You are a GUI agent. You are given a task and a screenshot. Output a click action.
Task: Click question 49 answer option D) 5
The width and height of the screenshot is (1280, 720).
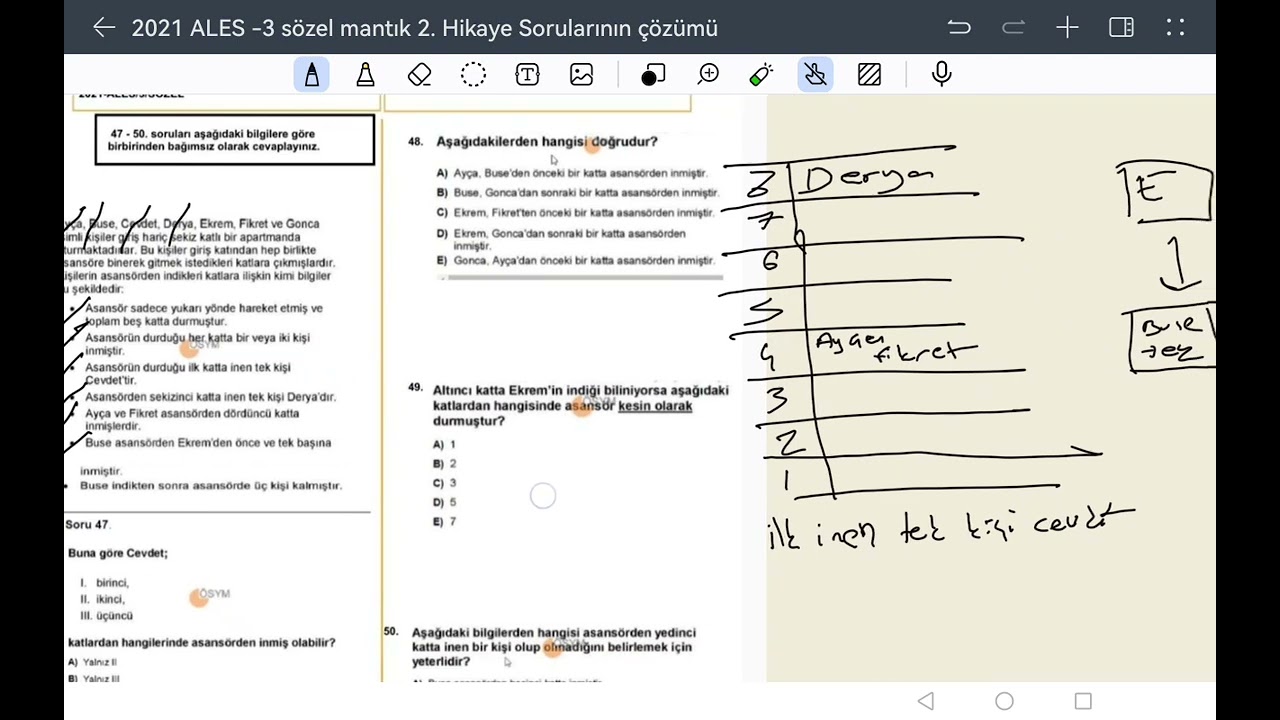(x=444, y=502)
